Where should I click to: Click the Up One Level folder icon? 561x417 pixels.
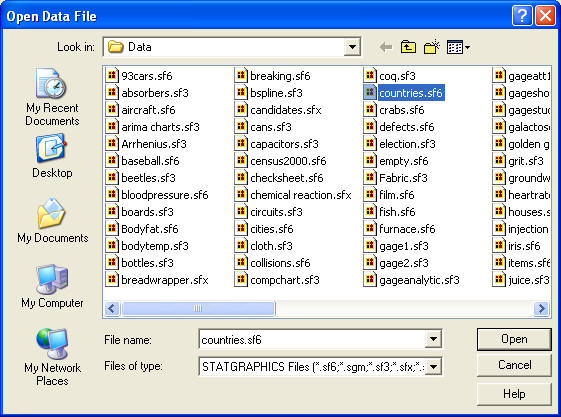(x=408, y=47)
